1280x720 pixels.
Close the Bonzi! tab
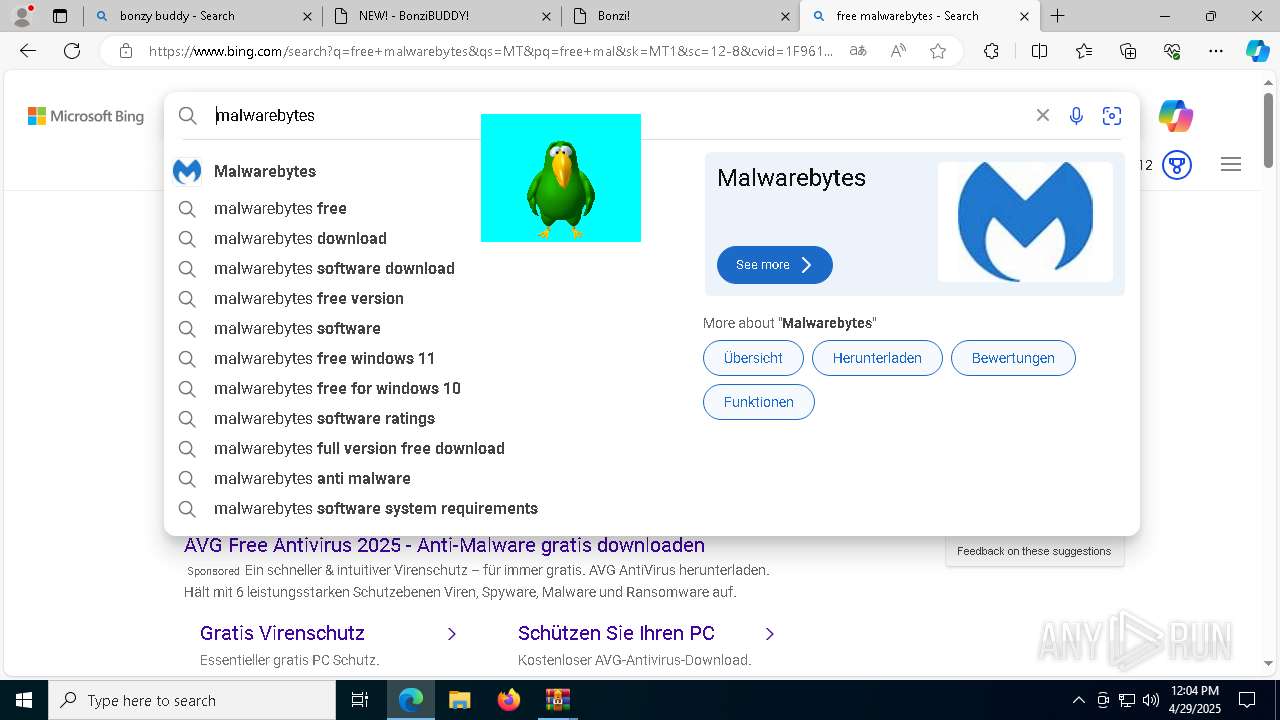pos(785,16)
